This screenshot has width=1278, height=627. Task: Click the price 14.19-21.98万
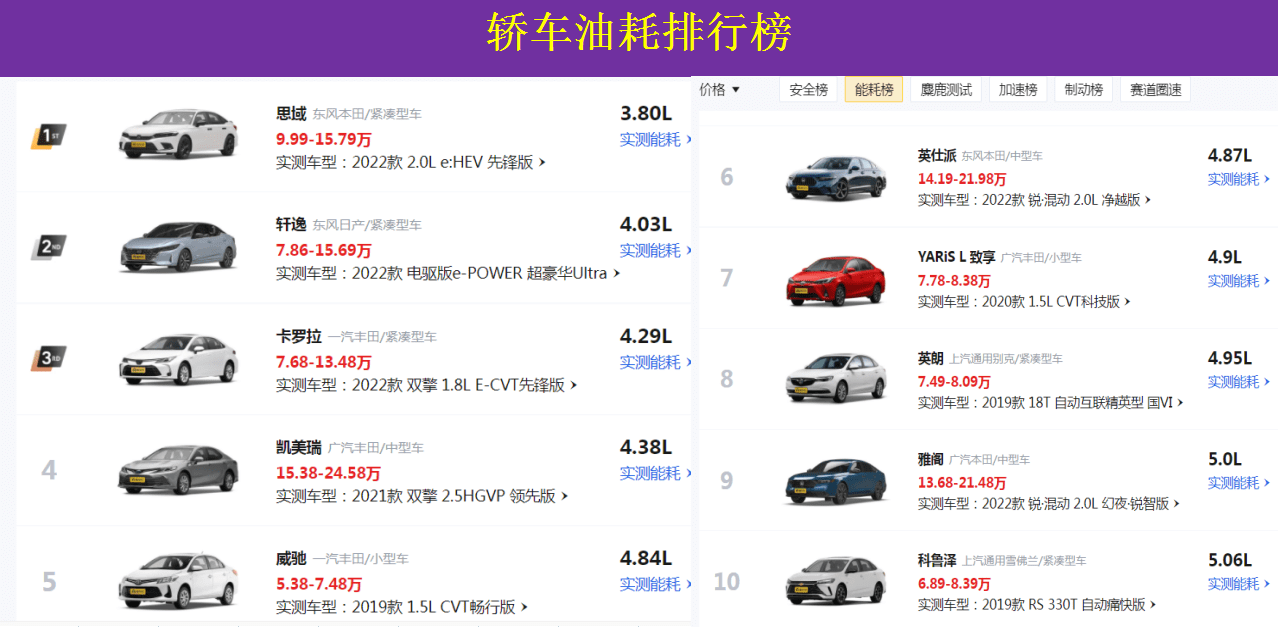tap(962, 179)
